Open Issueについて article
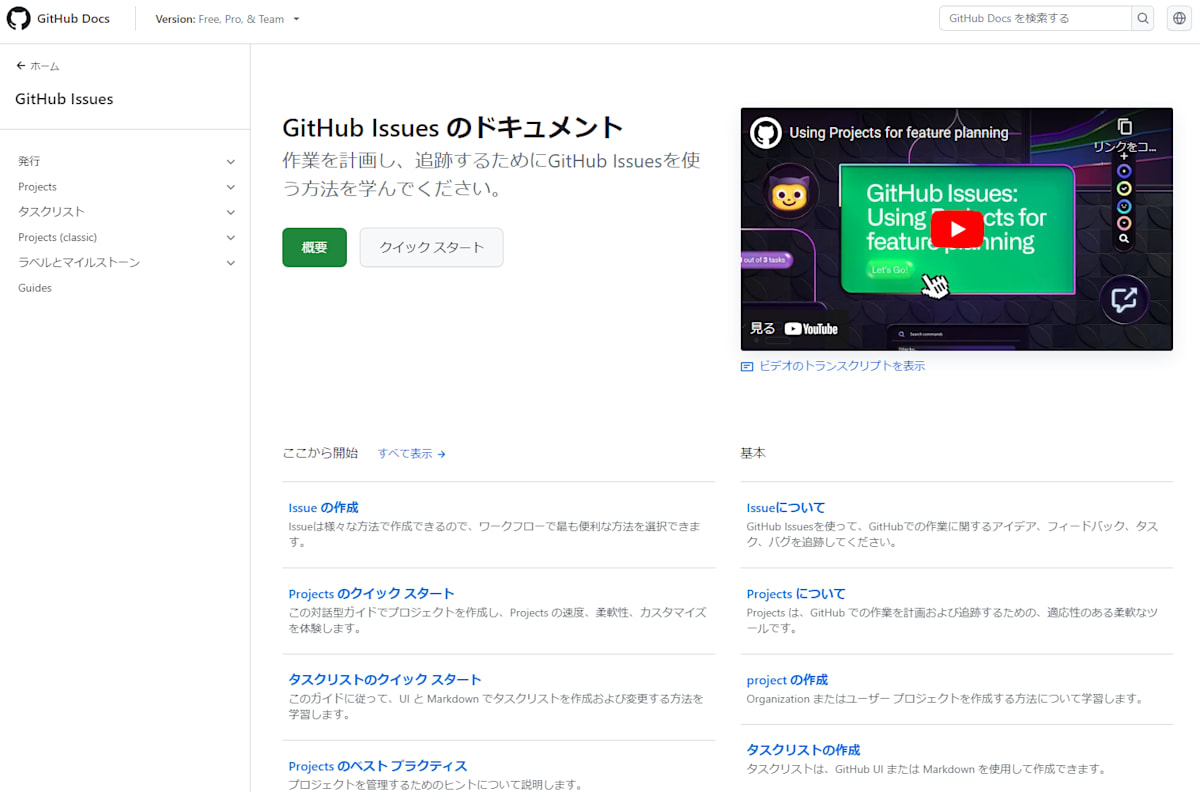 pos(786,508)
